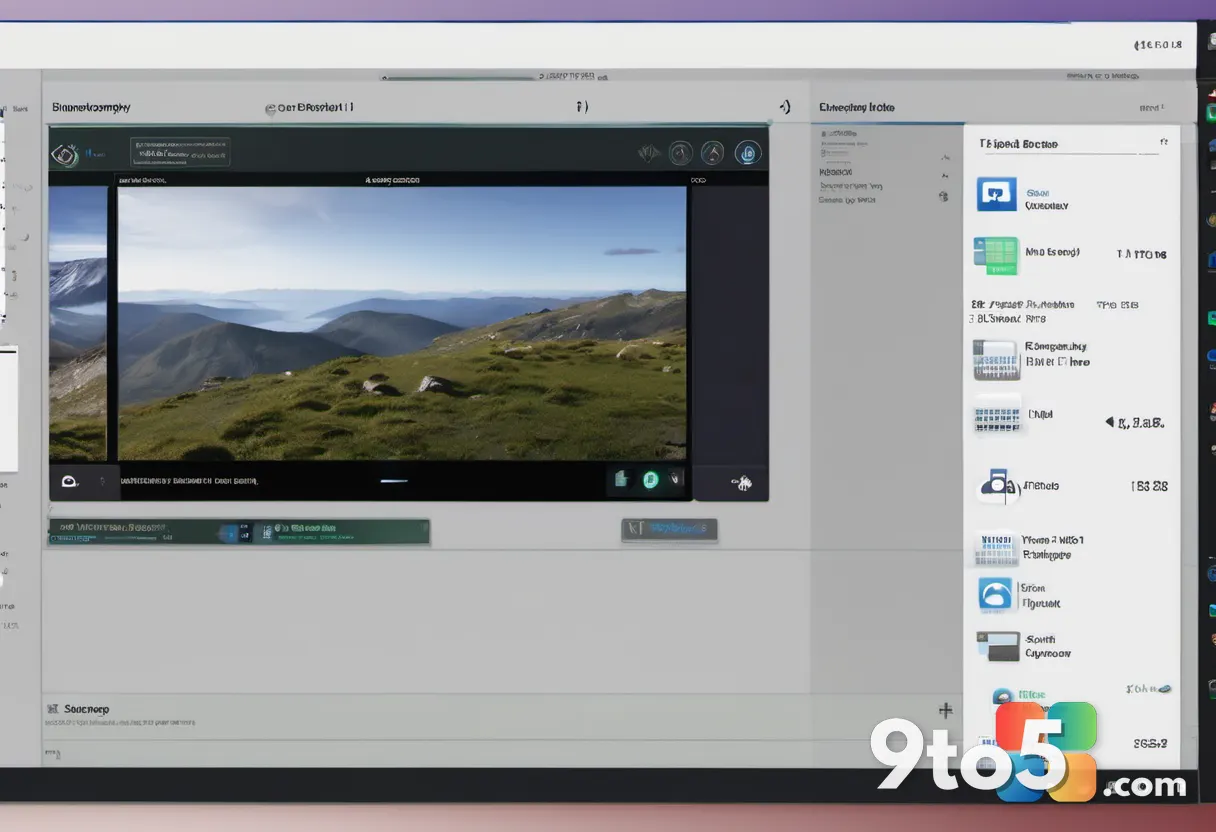
Task: Click the white camera icon at viewer bottom-left
Action: 68,481
